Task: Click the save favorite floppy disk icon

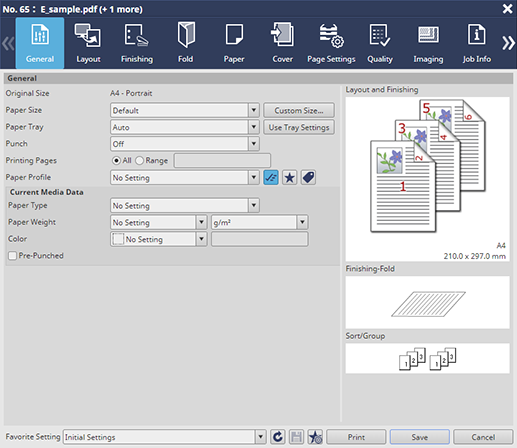Action: (296, 437)
